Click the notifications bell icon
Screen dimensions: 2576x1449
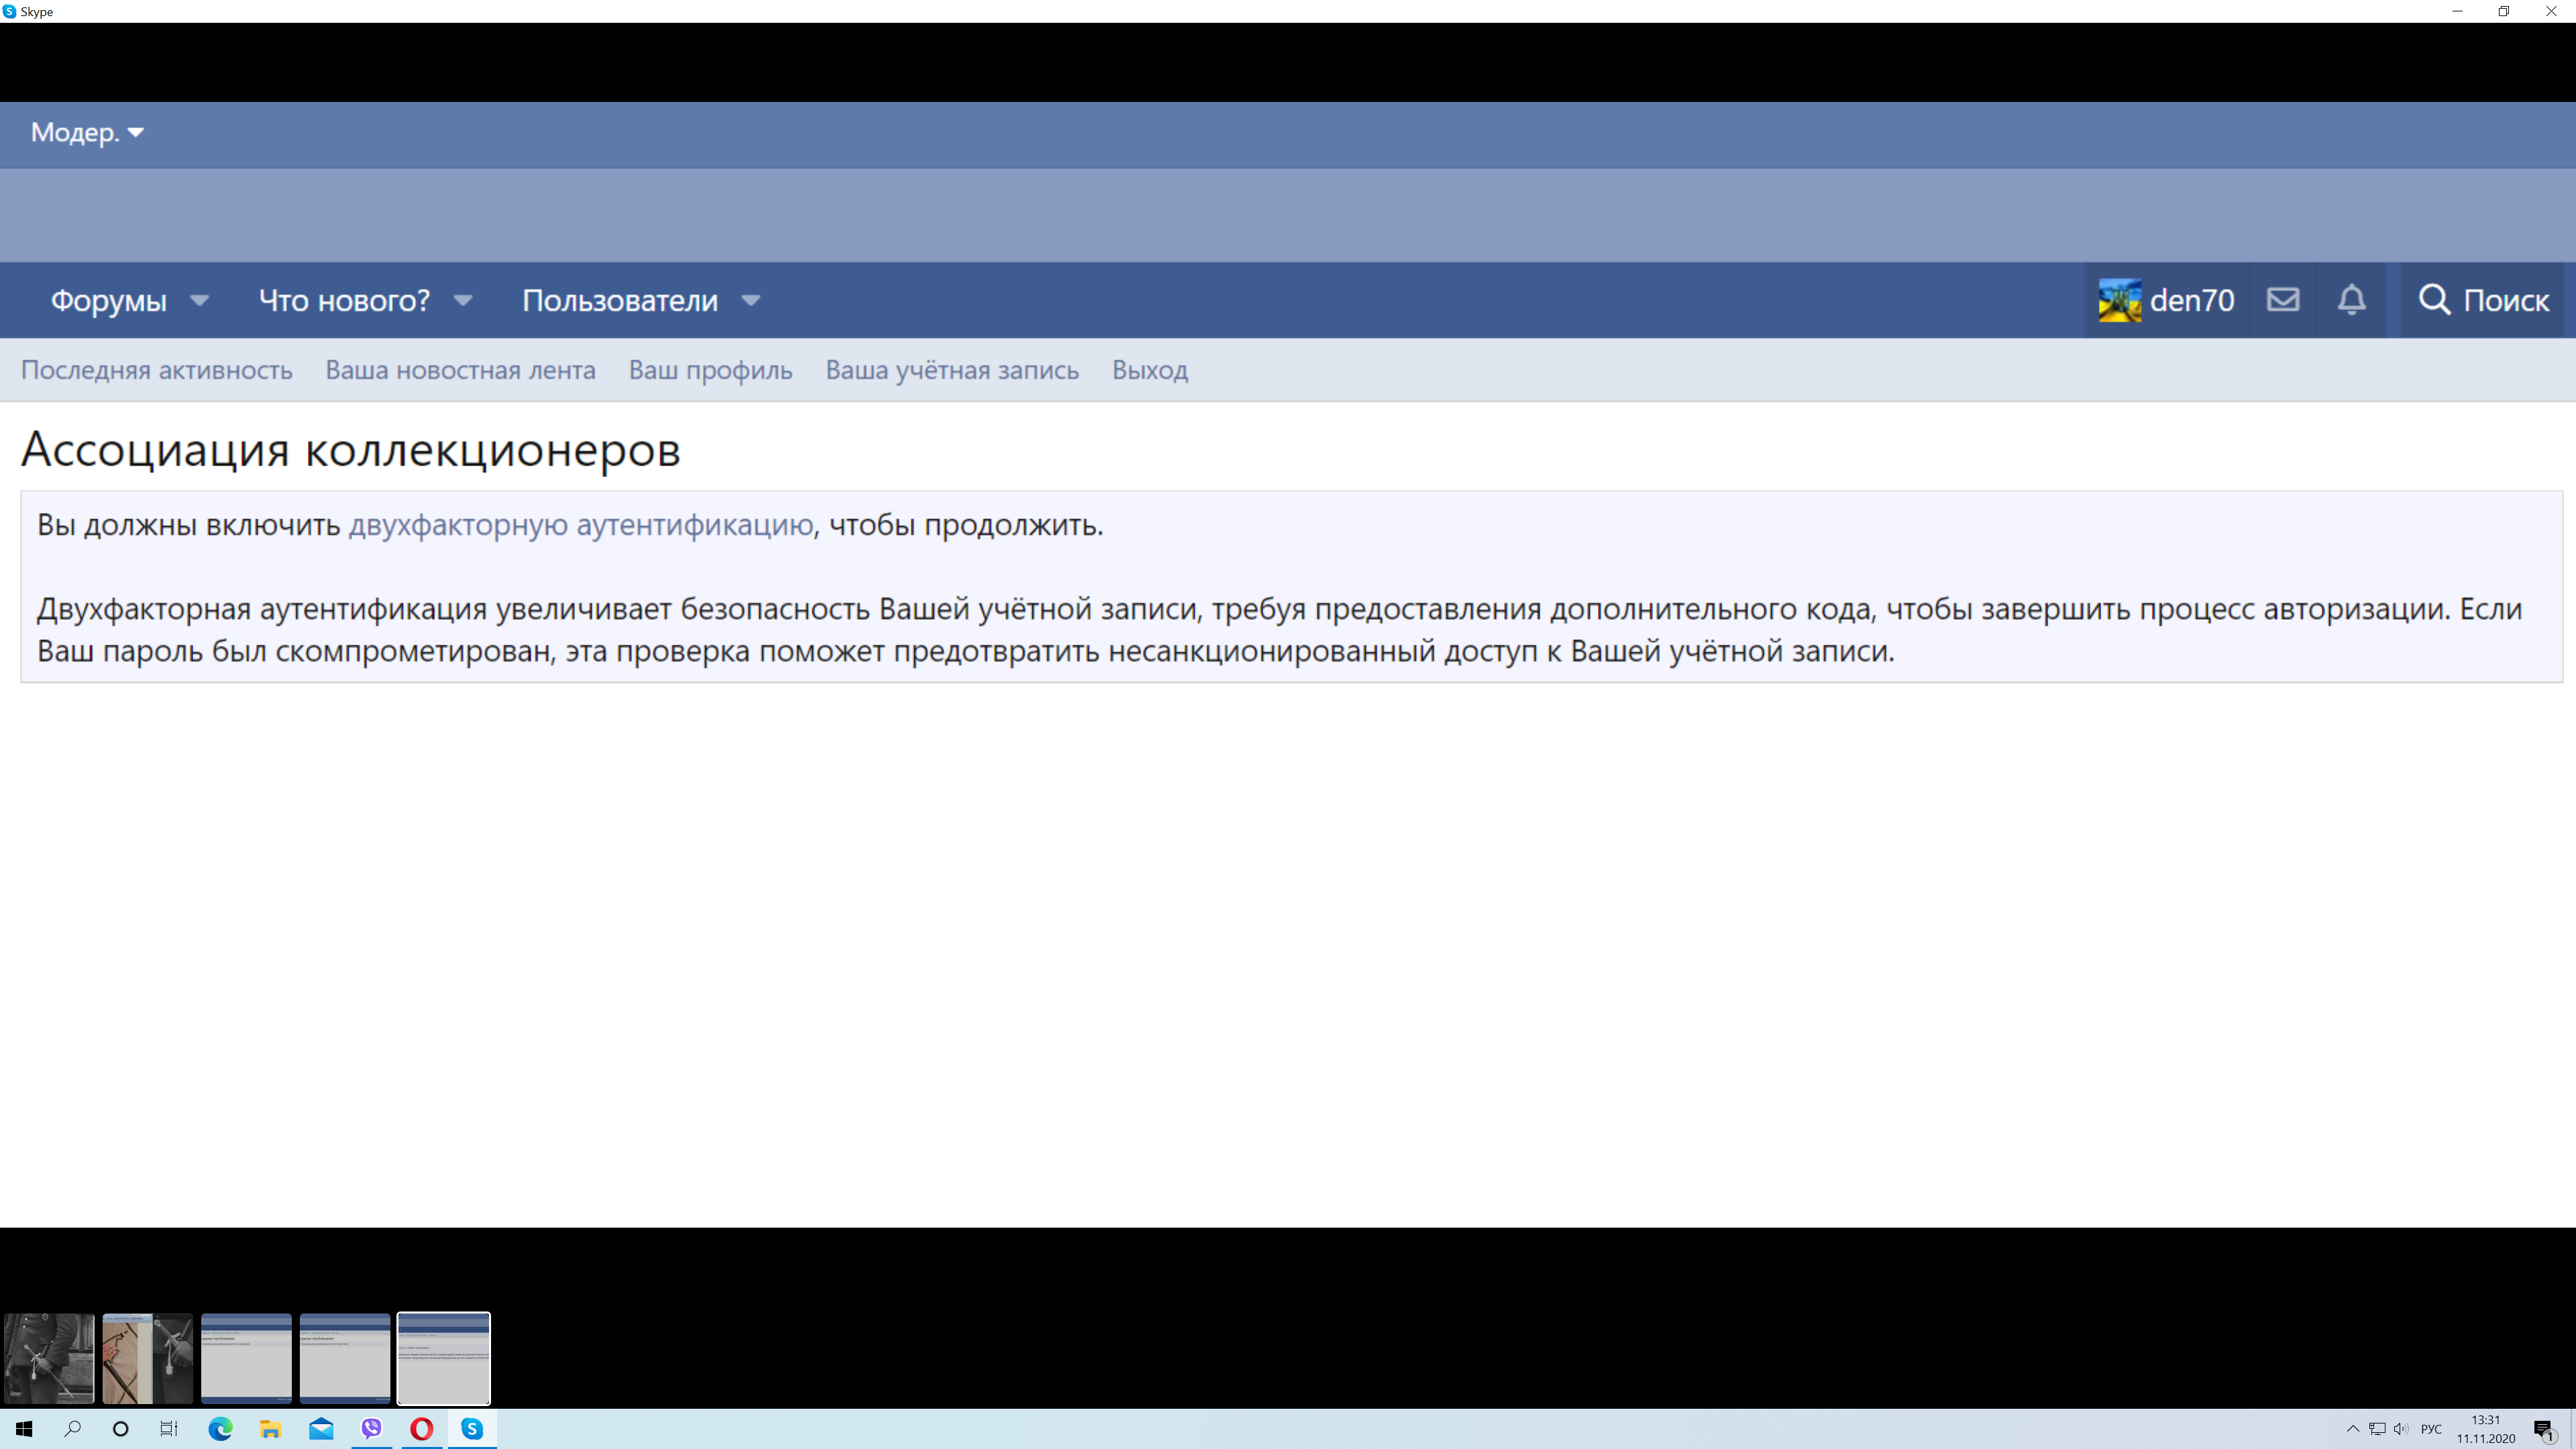(2352, 299)
